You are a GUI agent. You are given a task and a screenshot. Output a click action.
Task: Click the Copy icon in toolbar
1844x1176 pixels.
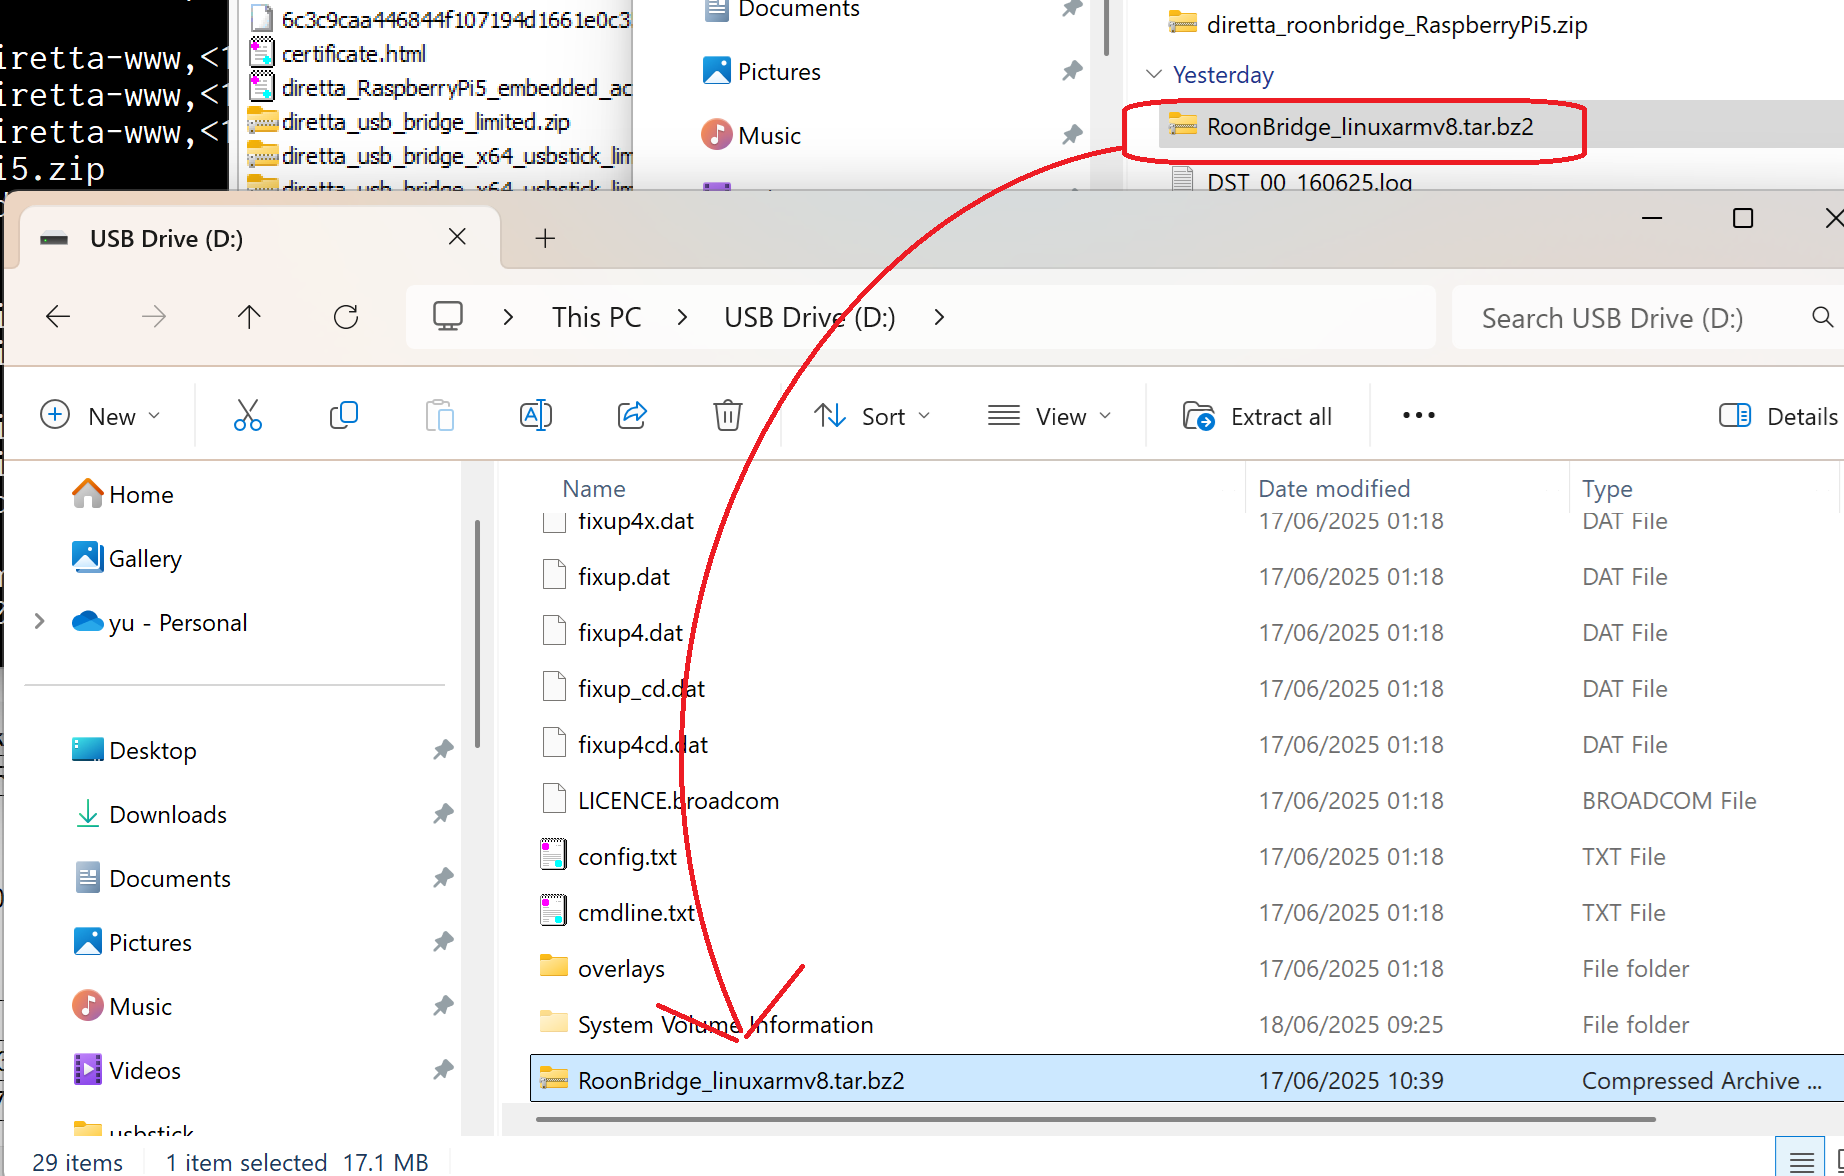[343, 416]
